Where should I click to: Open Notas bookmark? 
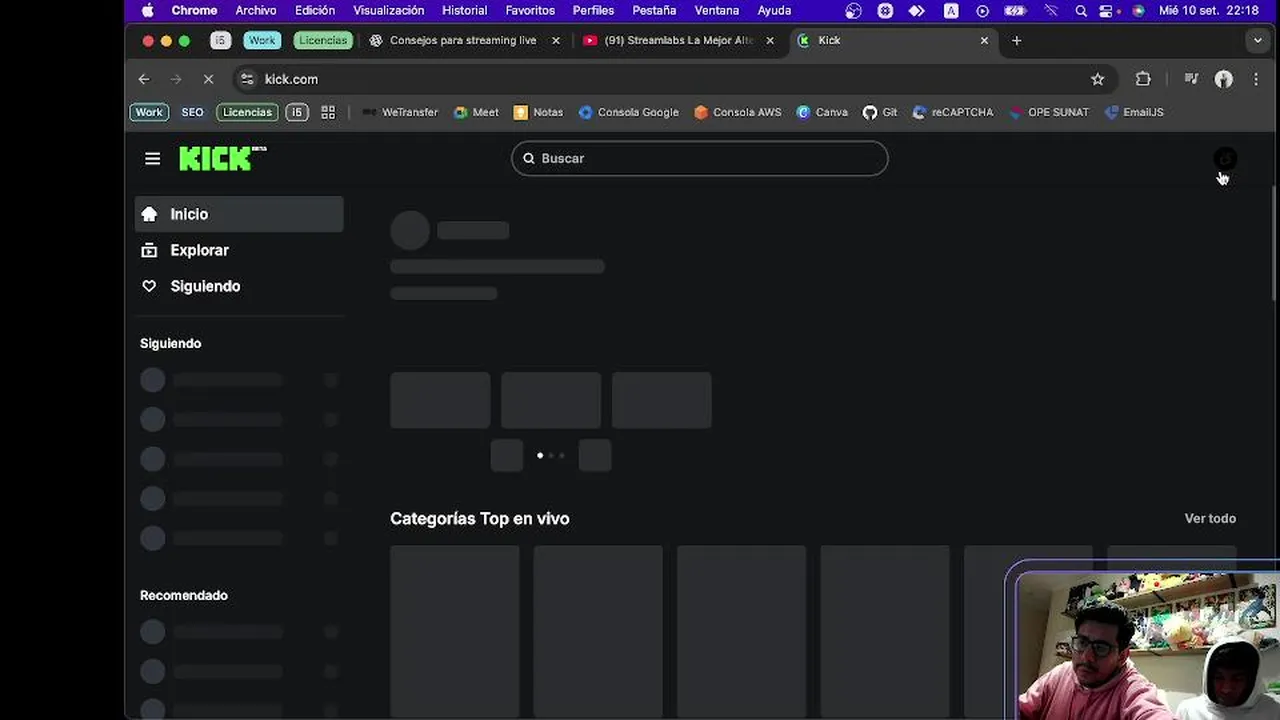(x=538, y=112)
